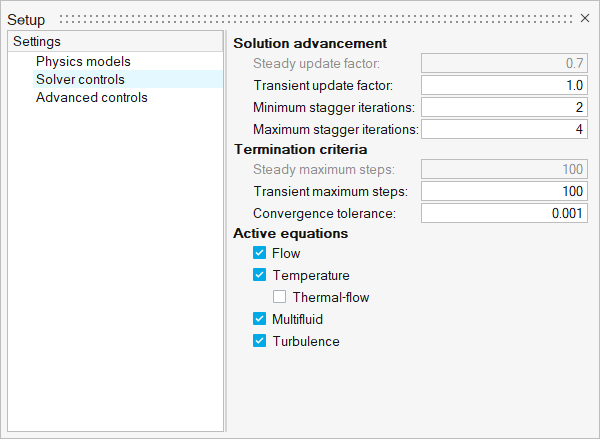Click the Transient update factor field
Viewport: 600px width, 439px height.
(x=504, y=85)
